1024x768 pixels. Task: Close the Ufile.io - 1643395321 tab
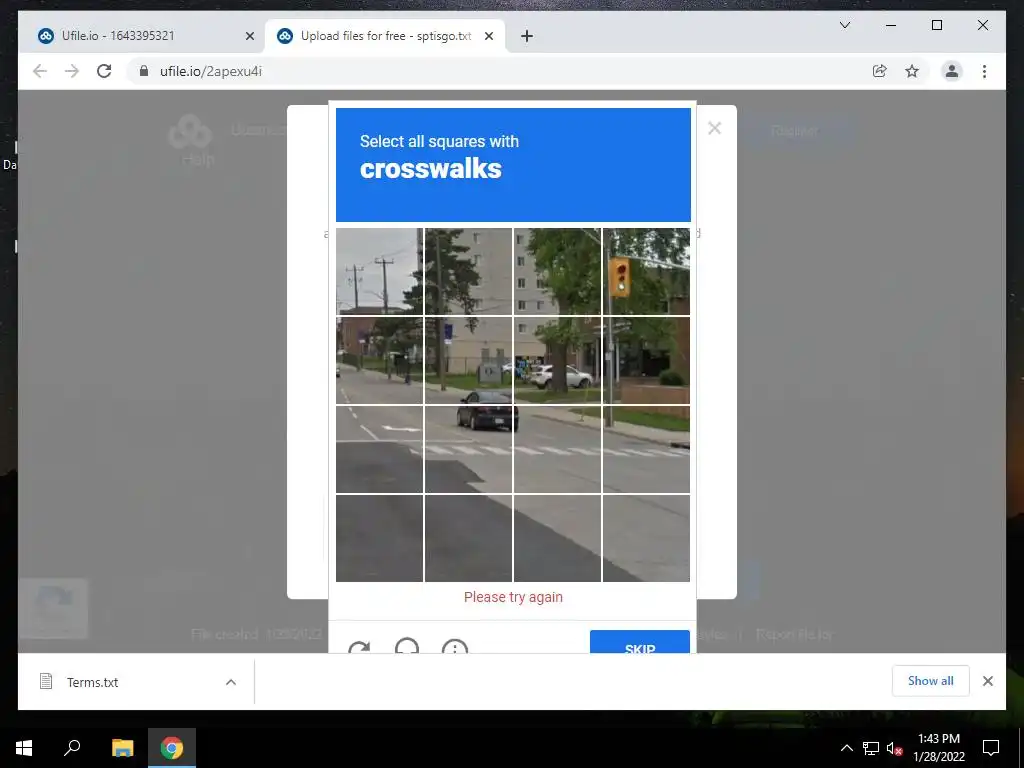pos(249,37)
